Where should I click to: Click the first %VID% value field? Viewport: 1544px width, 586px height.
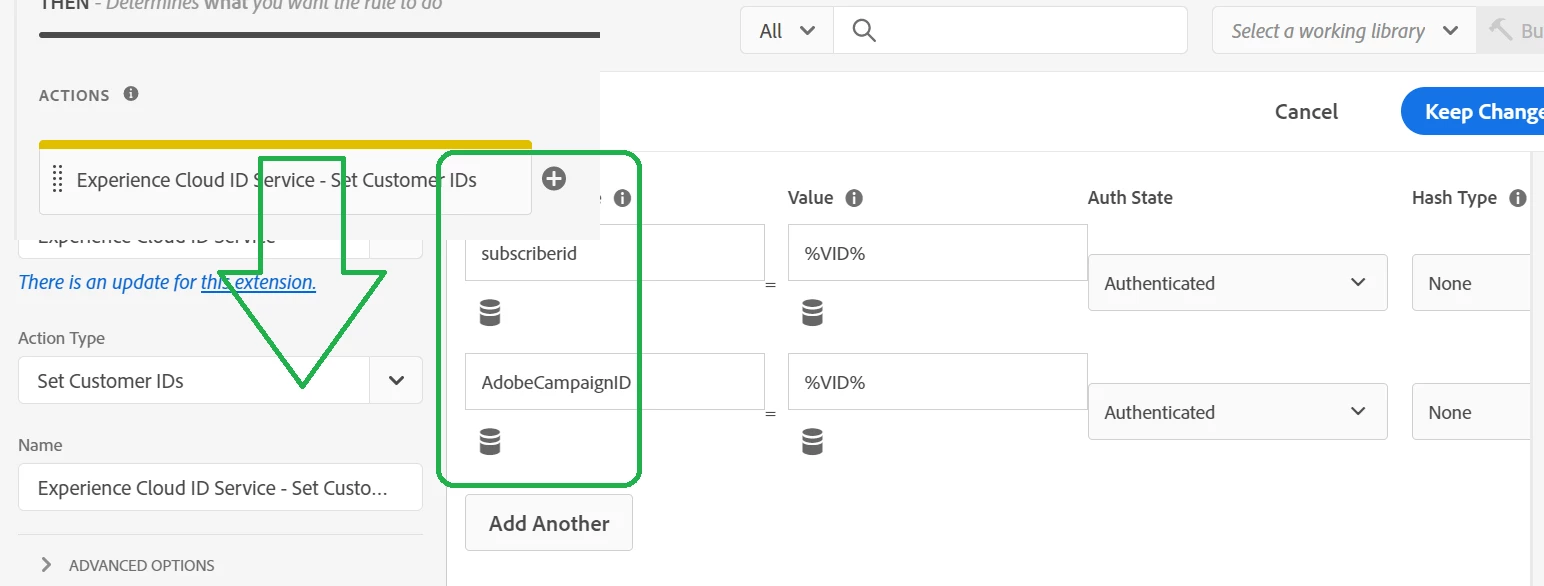(937, 253)
